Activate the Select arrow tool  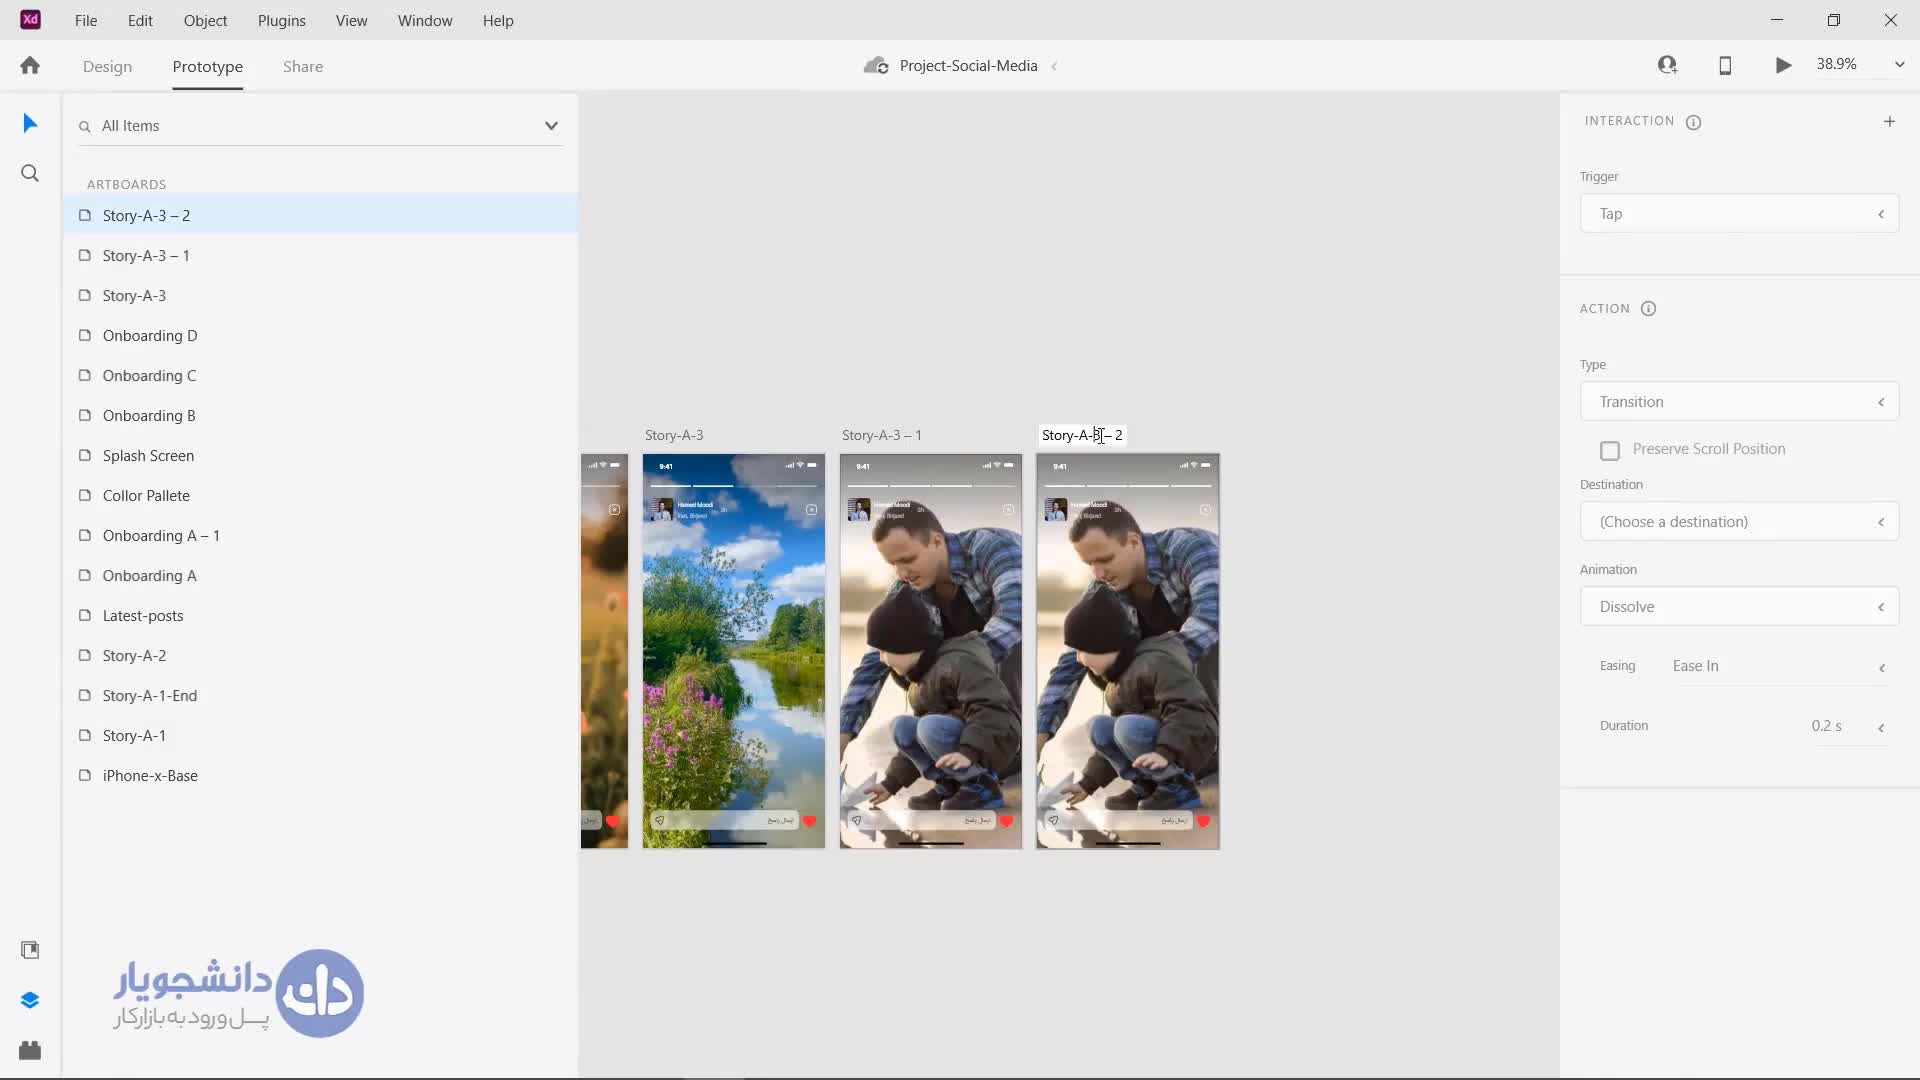coord(30,124)
